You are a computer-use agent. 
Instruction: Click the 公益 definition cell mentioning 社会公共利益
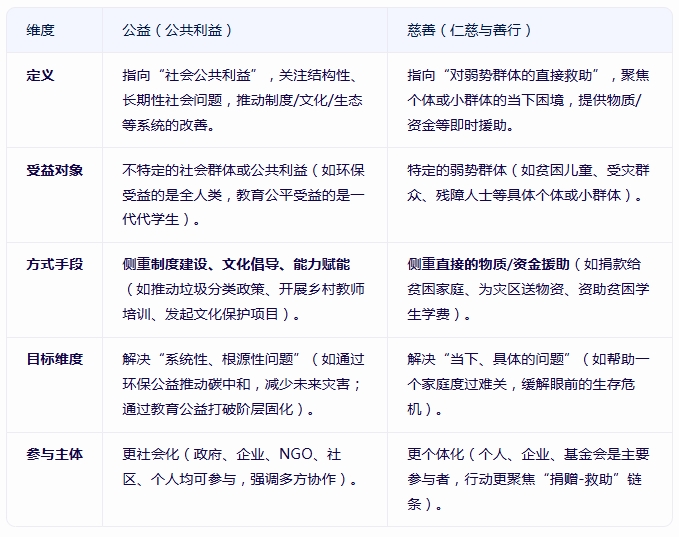click(x=243, y=100)
